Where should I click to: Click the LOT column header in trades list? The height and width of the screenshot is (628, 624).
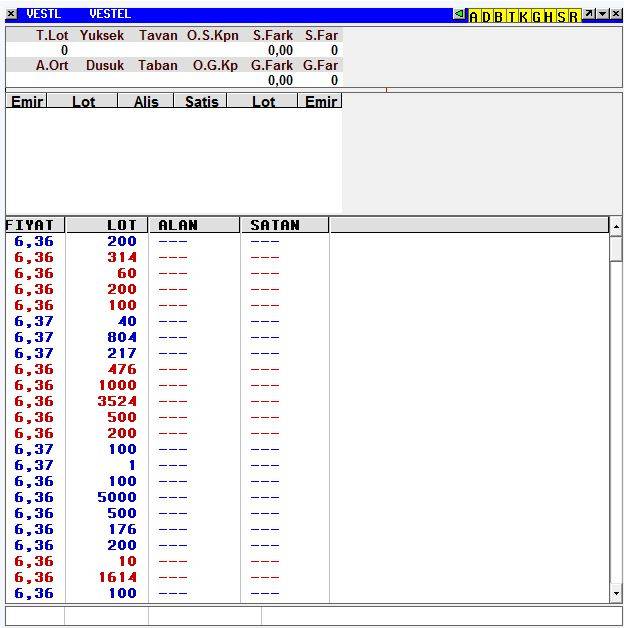click(106, 225)
